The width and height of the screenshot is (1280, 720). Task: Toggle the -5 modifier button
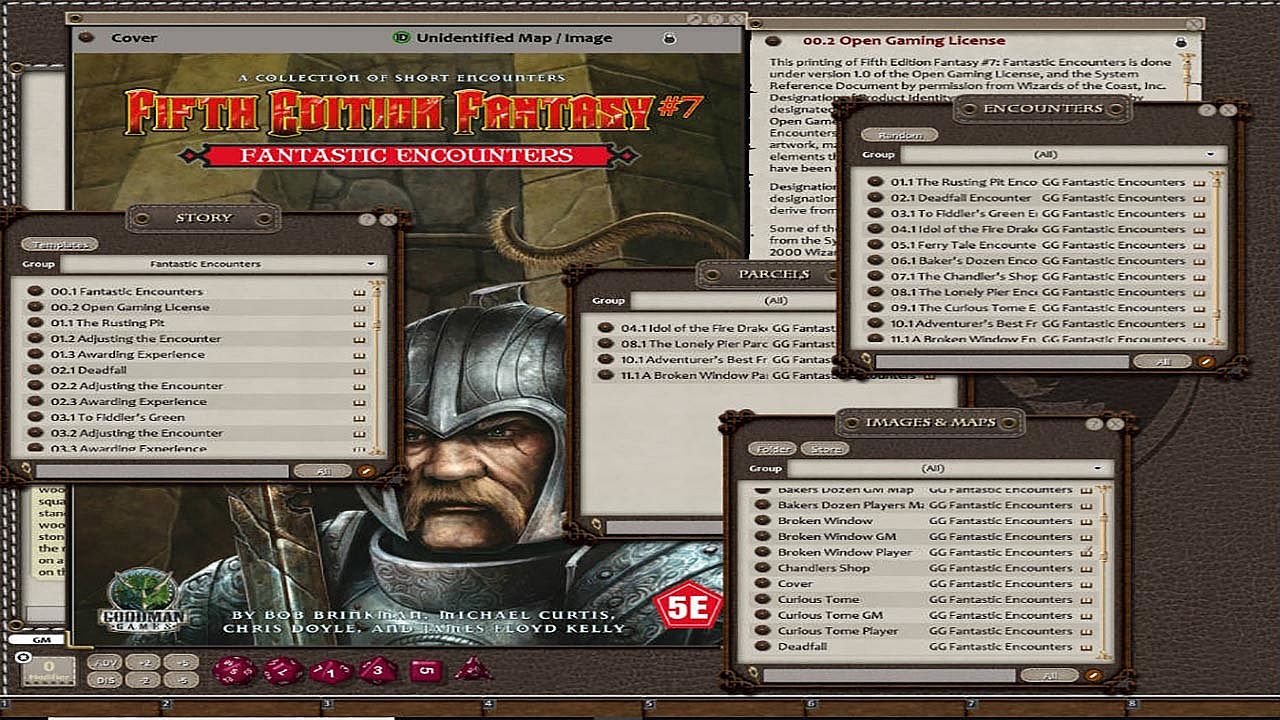pos(181,680)
